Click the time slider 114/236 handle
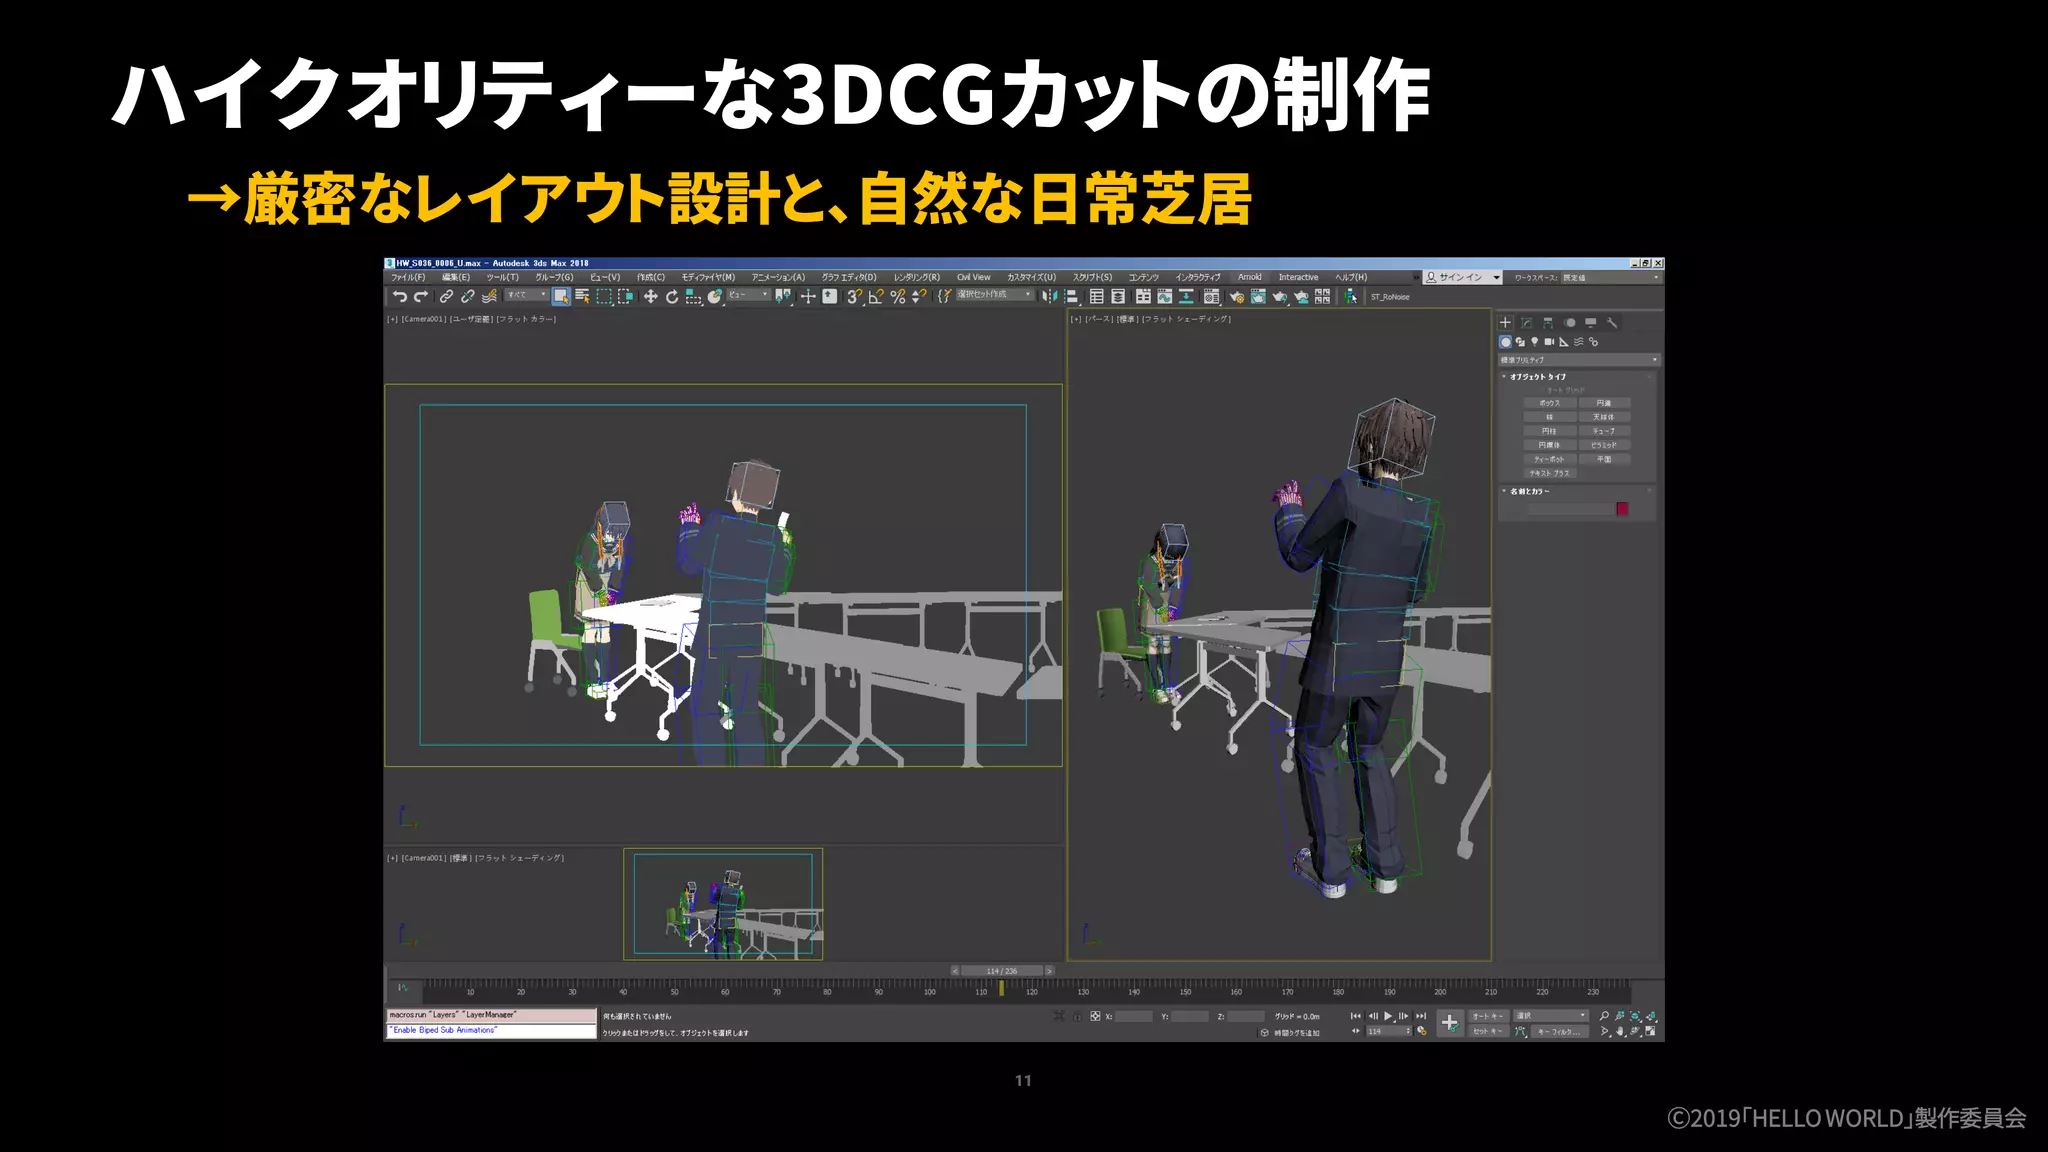Screen dimensions: 2048x1152 point(1003,971)
